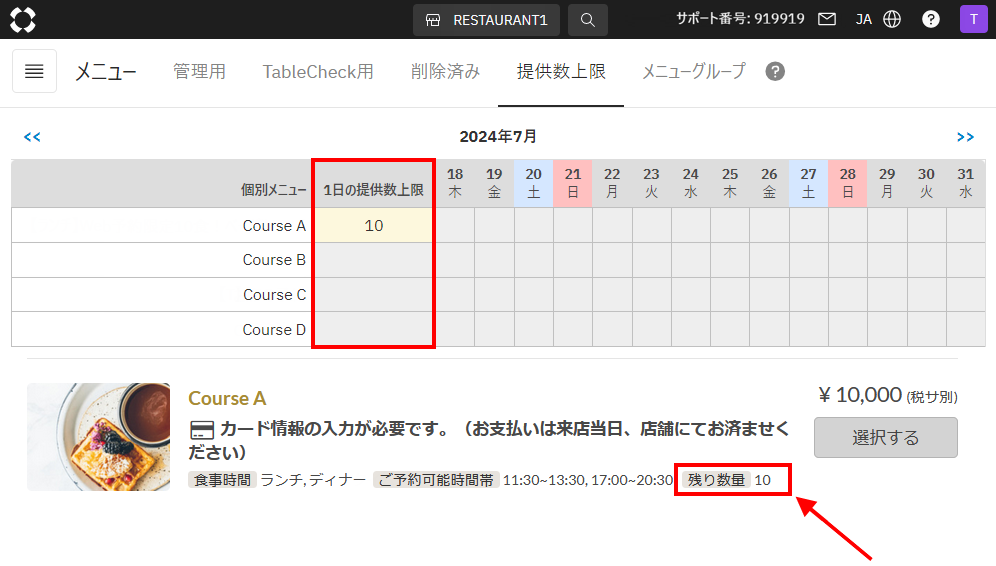Open the search magnifier icon
The width and height of the screenshot is (996, 566).
(588, 20)
